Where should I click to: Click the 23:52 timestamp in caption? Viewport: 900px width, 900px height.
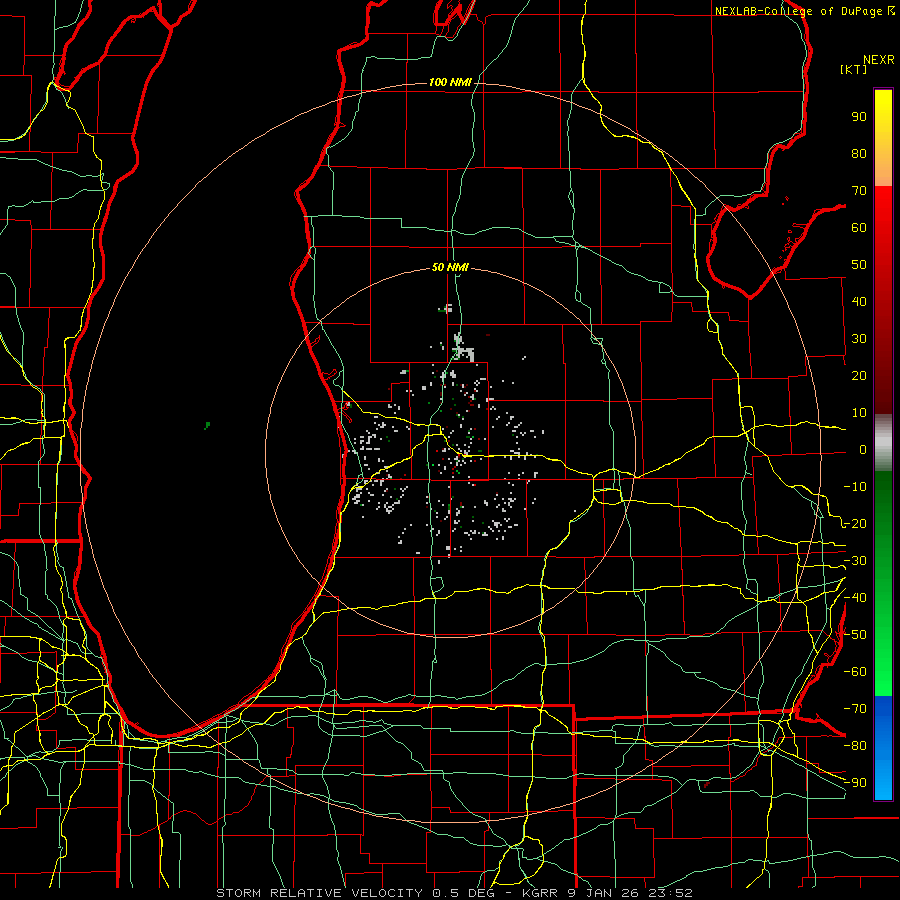(671, 893)
